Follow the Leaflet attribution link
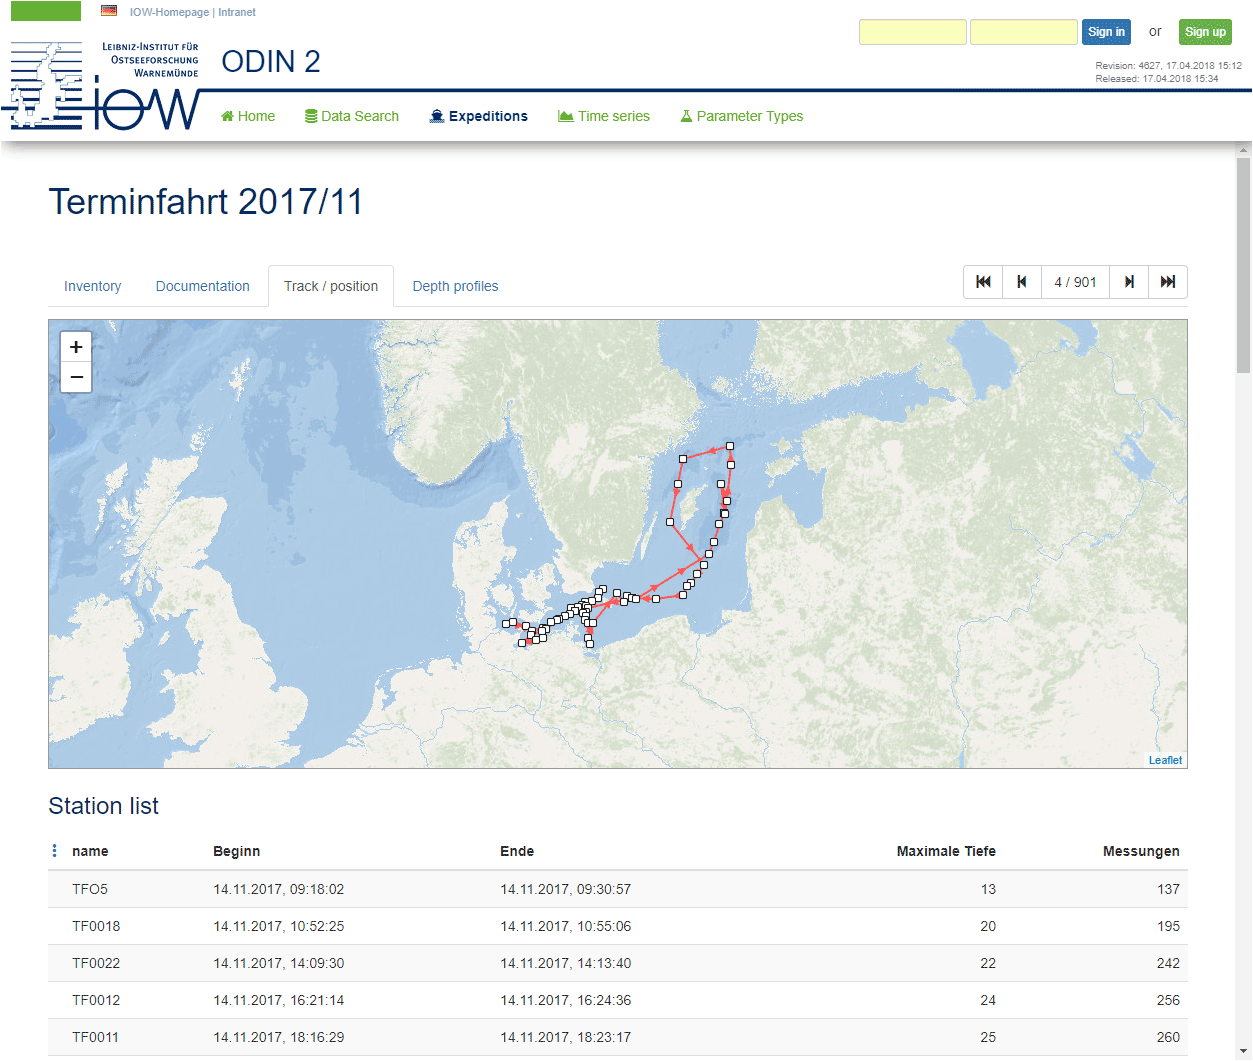 tap(1165, 760)
